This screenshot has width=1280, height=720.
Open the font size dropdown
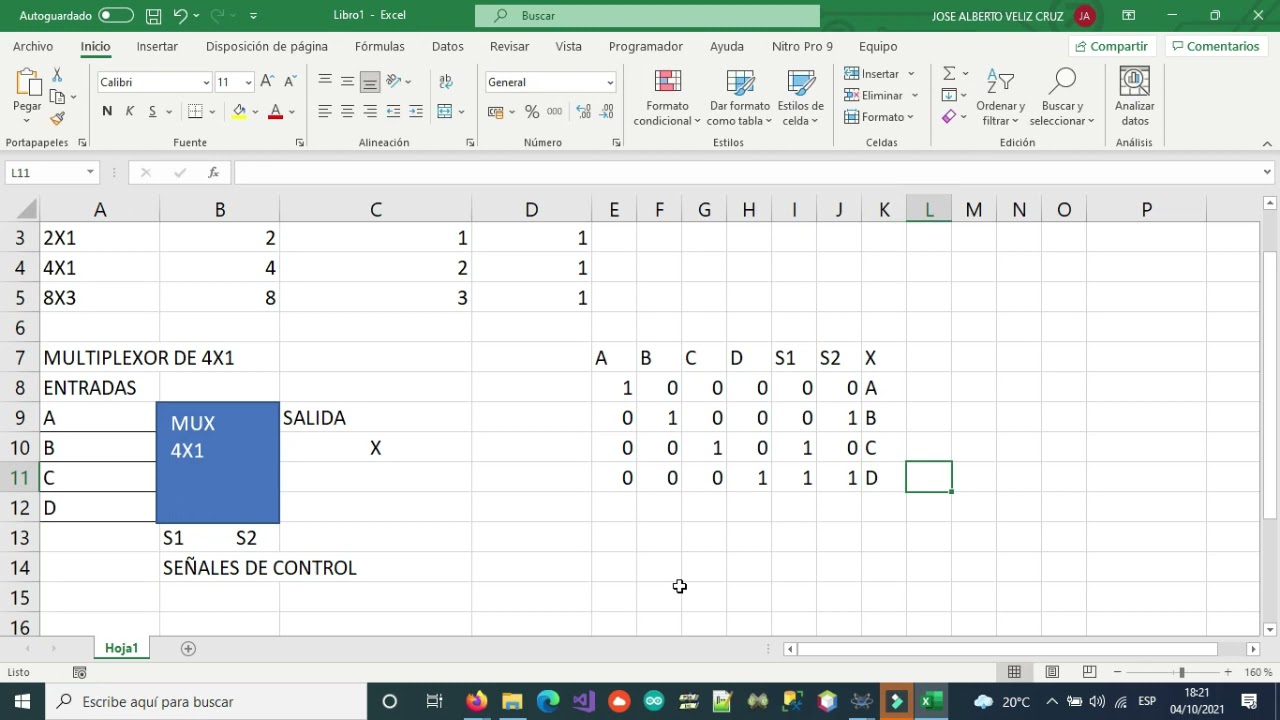[x=248, y=82]
